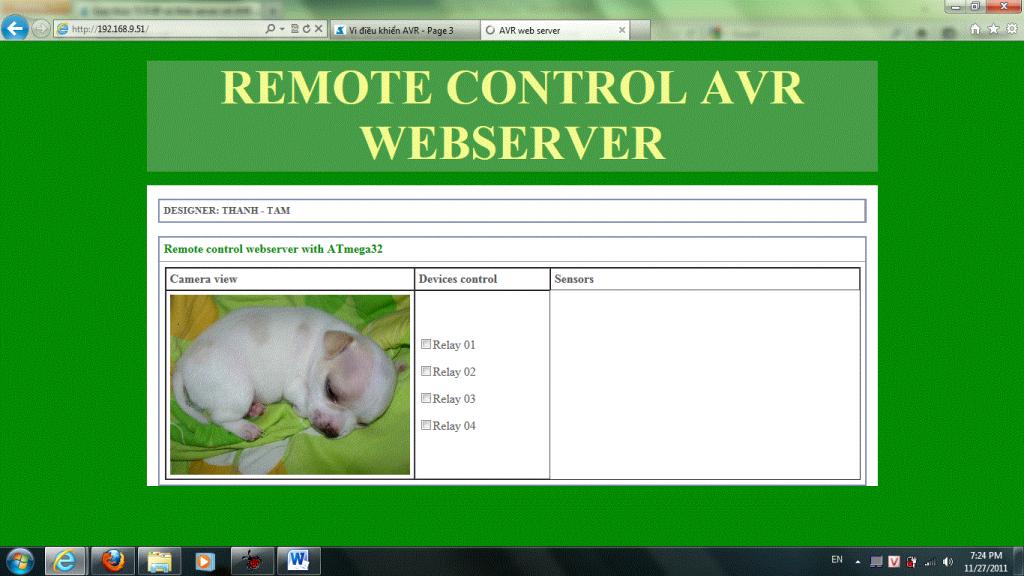The image size is (1024, 576).
Task: Open a new blank tab
Action: (641, 30)
